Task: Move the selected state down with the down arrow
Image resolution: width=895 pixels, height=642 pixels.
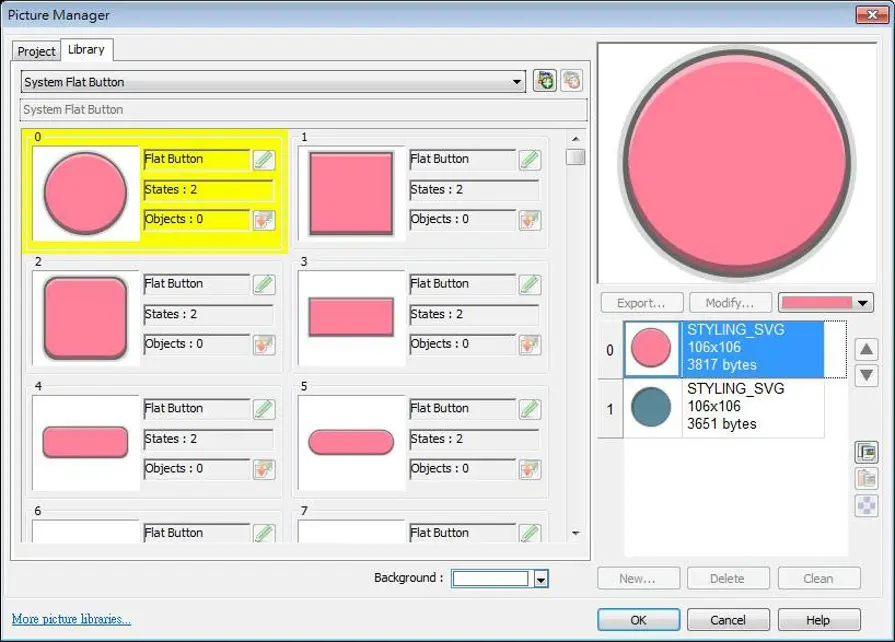Action: click(866, 375)
